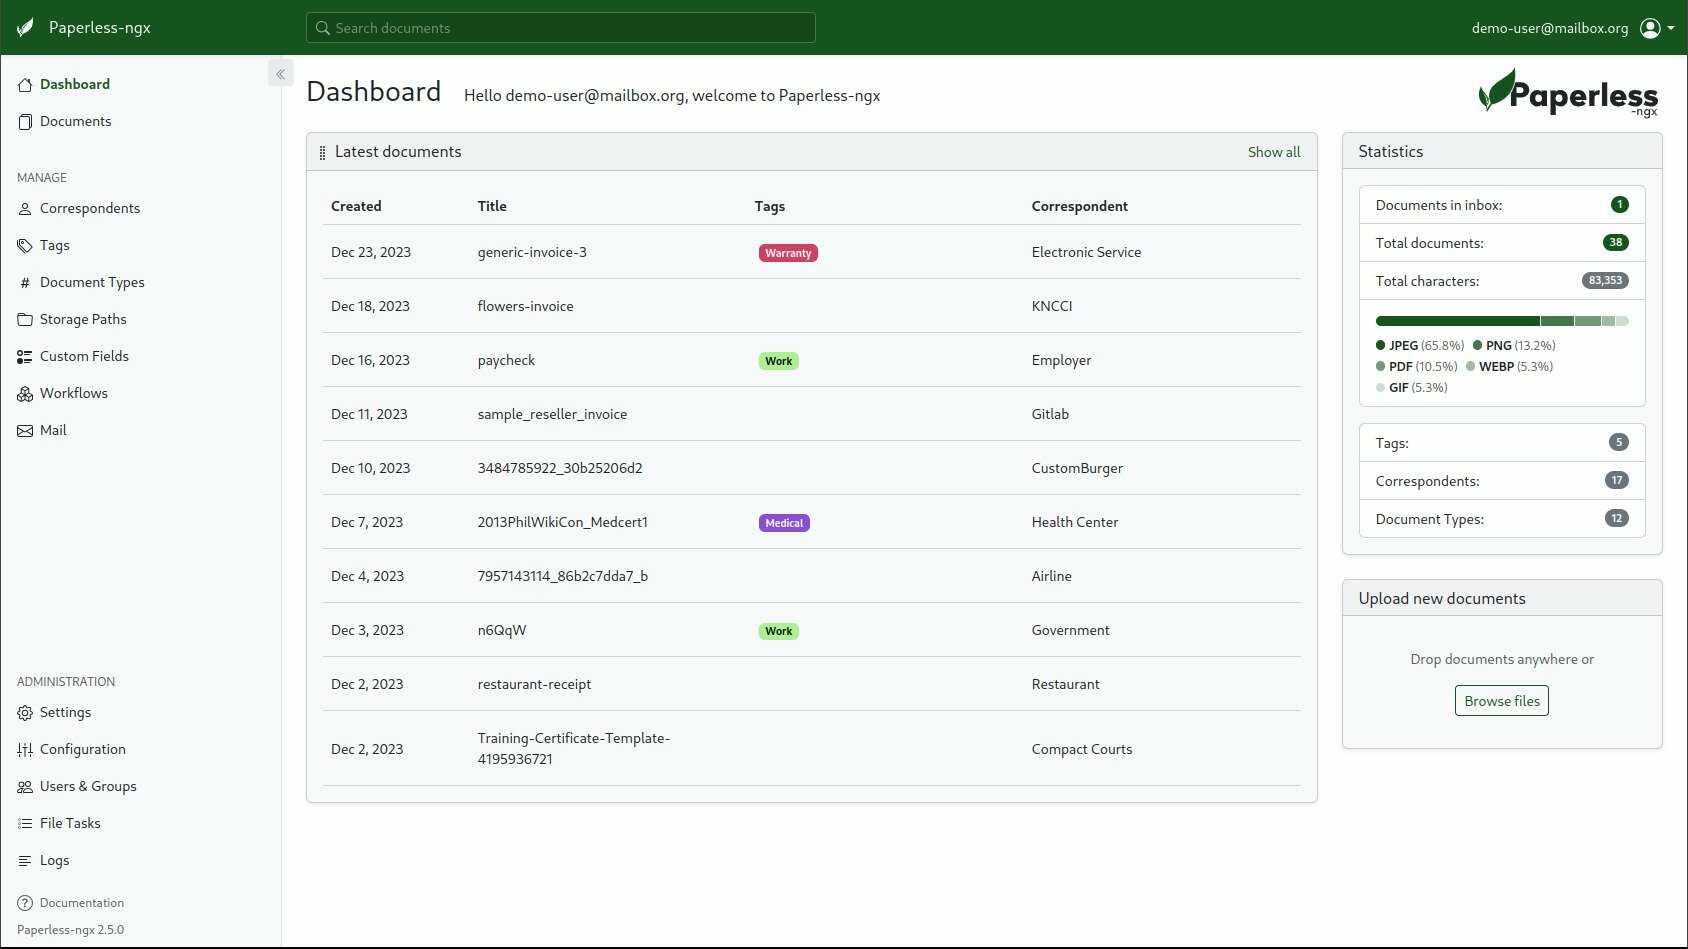The image size is (1688, 949).
Task: Click the Logs icon
Action: [x=24, y=860]
